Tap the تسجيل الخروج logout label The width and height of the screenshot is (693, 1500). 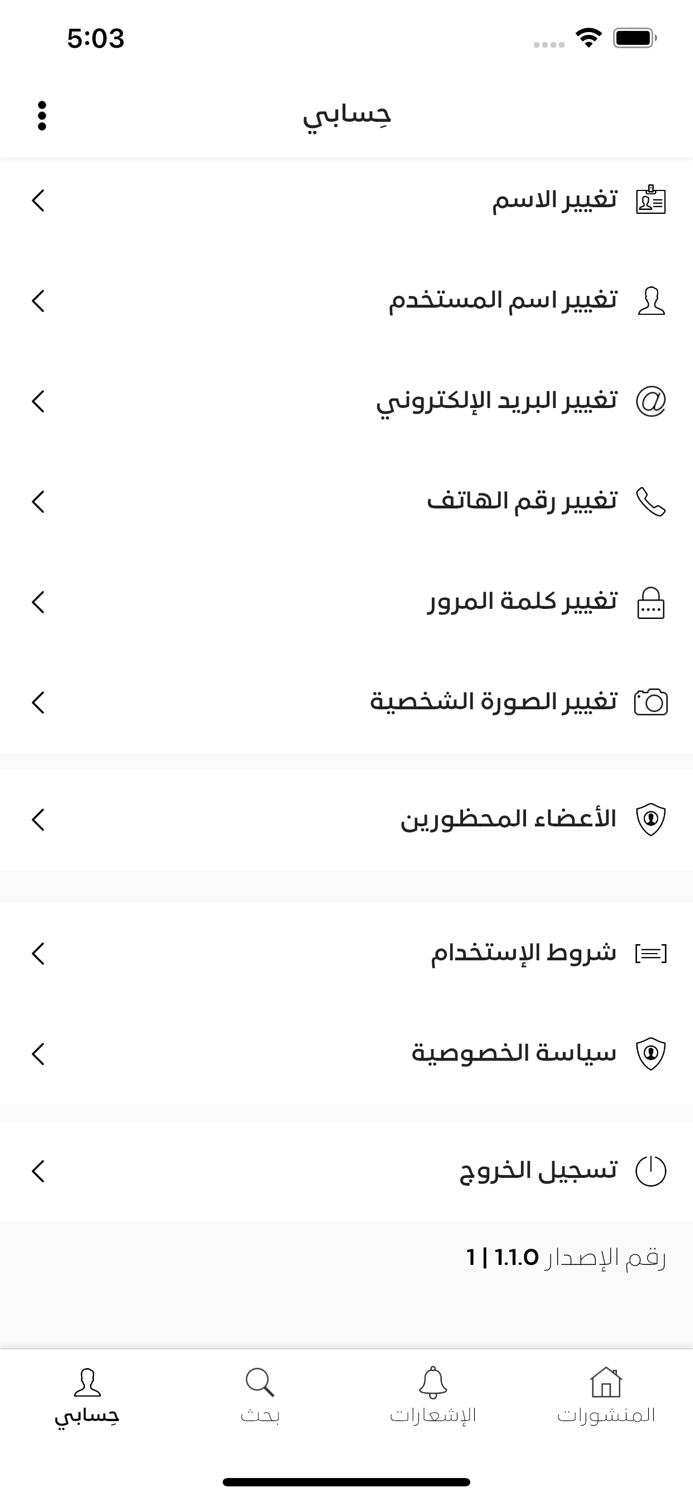(x=538, y=1170)
